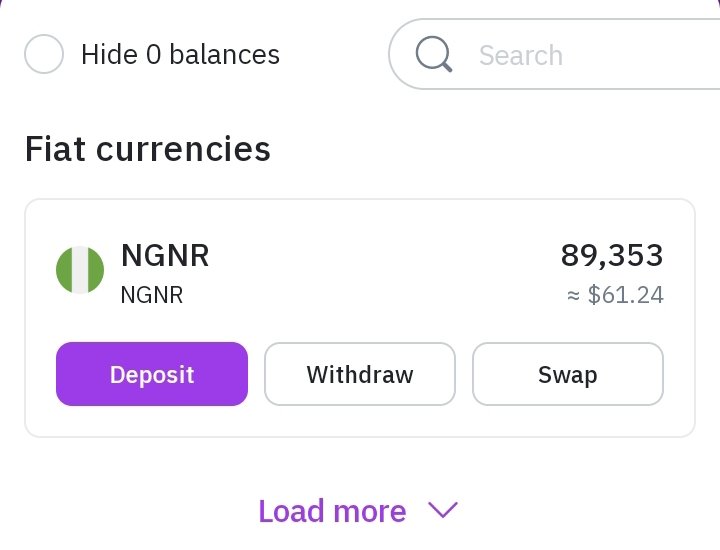
Task: Click the ≈ $61.24 dollar value
Action: click(615, 295)
